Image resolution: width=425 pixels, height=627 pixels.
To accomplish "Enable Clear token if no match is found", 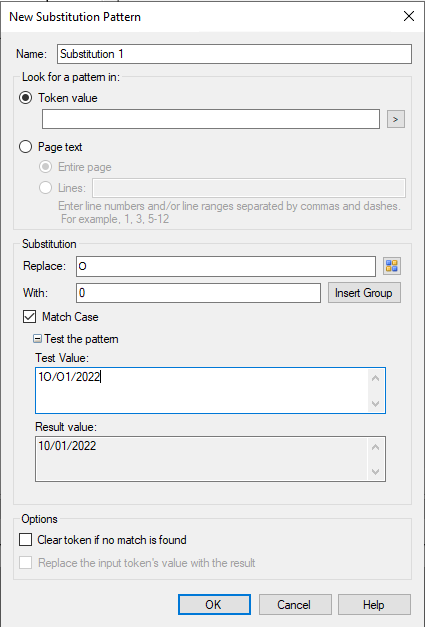I will click(x=26, y=540).
